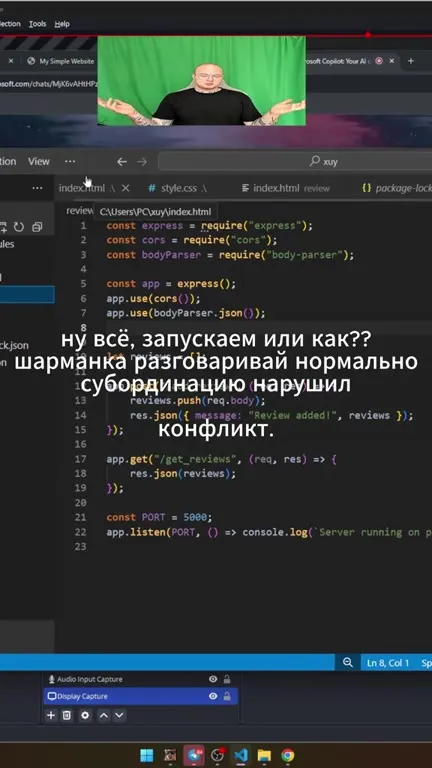Refresh the Explorer file tree
The width and height of the screenshot is (432, 768).
[x=19, y=227]
